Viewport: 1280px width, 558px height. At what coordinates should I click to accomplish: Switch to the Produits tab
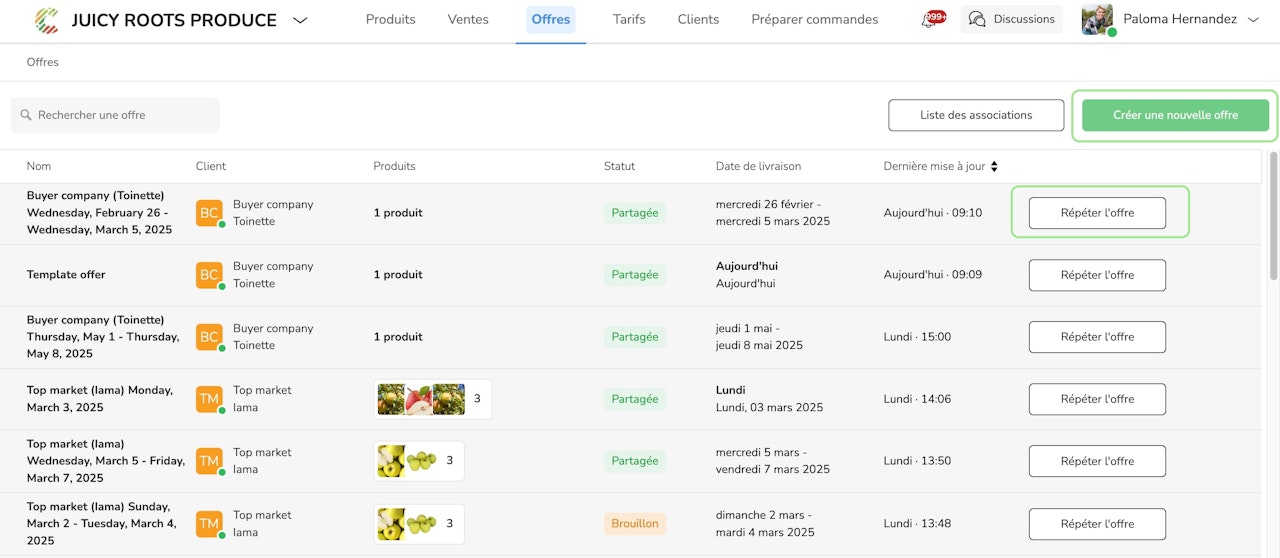pos(390,20)
